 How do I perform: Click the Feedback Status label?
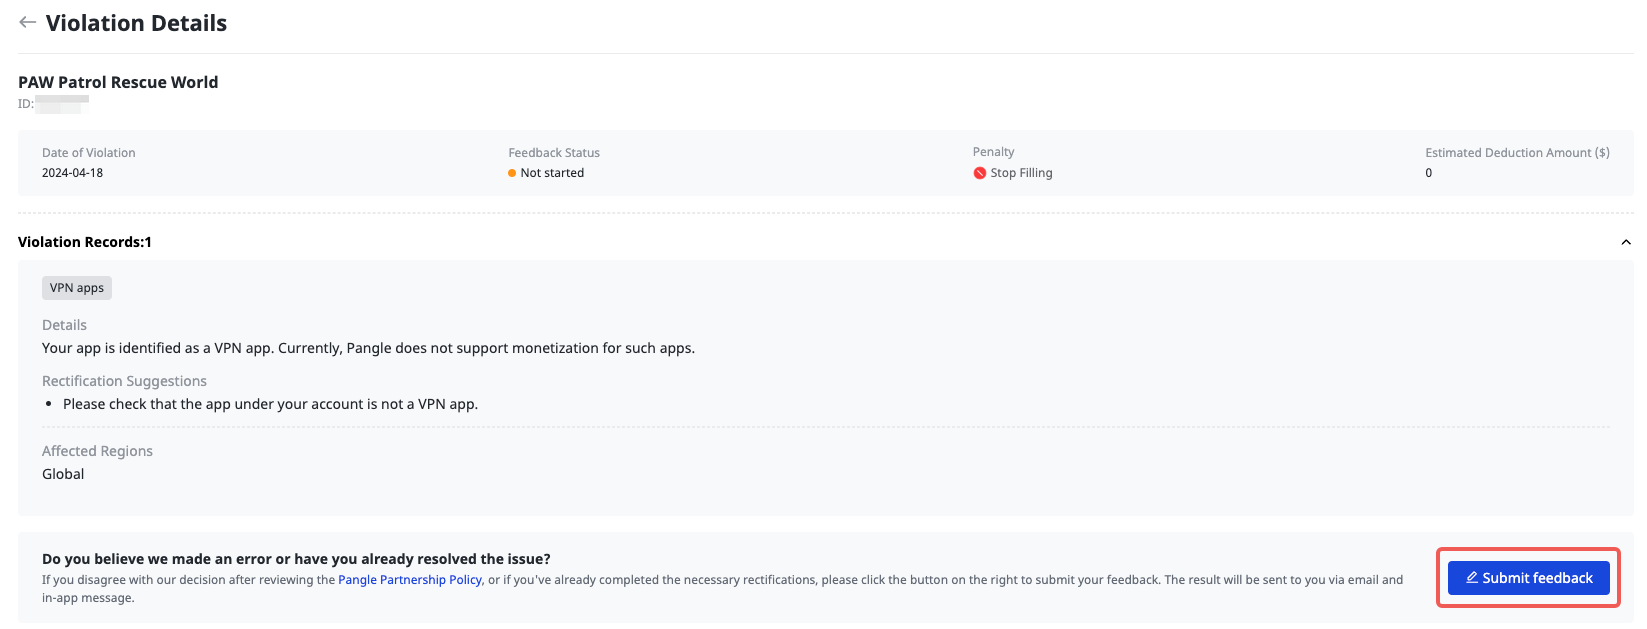click(554, 153)
